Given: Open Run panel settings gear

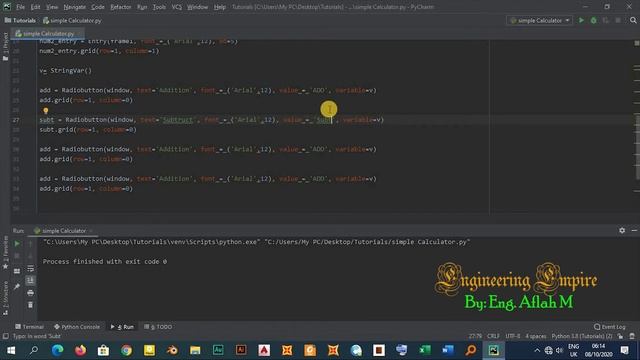Looking at the screenshot, I should click(622, 231).
